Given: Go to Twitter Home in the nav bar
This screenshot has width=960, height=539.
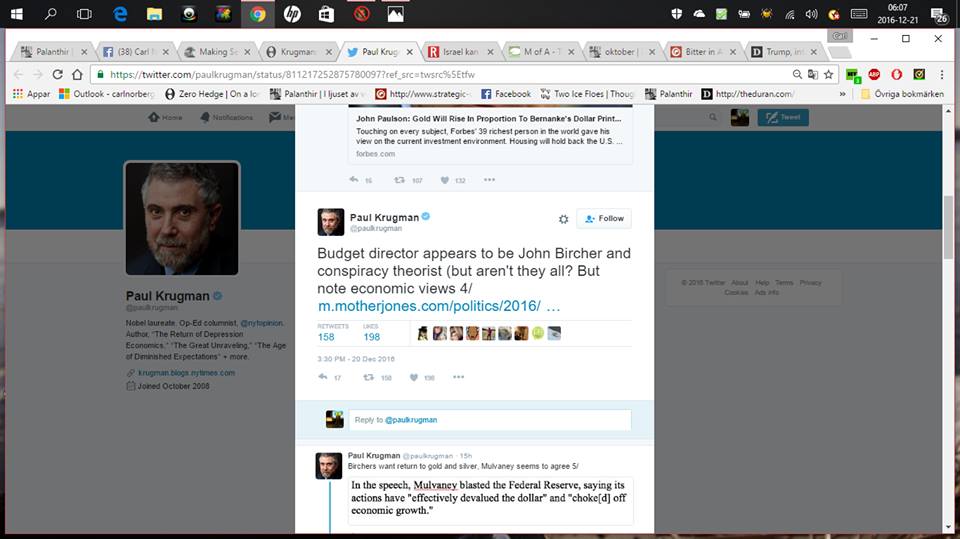Looking at the screenshot, I should (165, 117).
